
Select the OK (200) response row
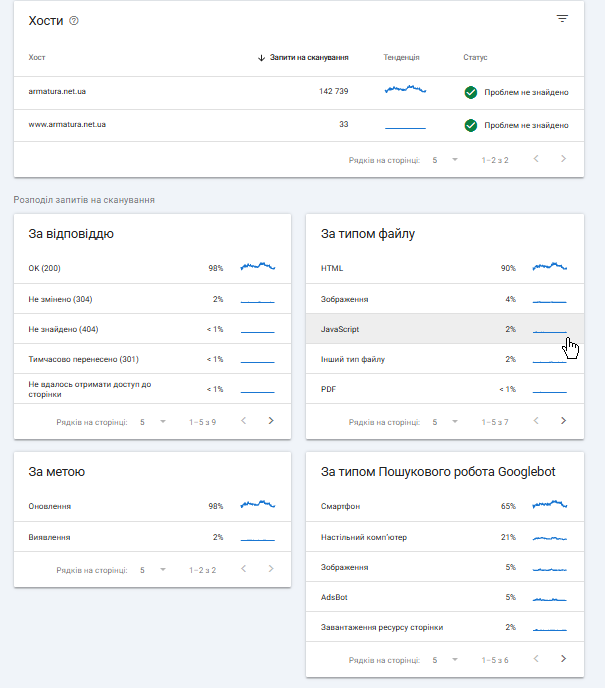pos(152,268)
